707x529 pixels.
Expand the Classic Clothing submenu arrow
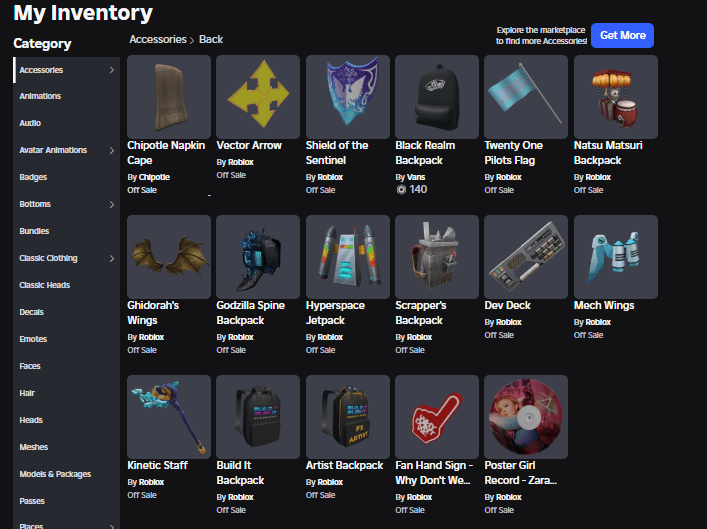[x=112, y=258]
